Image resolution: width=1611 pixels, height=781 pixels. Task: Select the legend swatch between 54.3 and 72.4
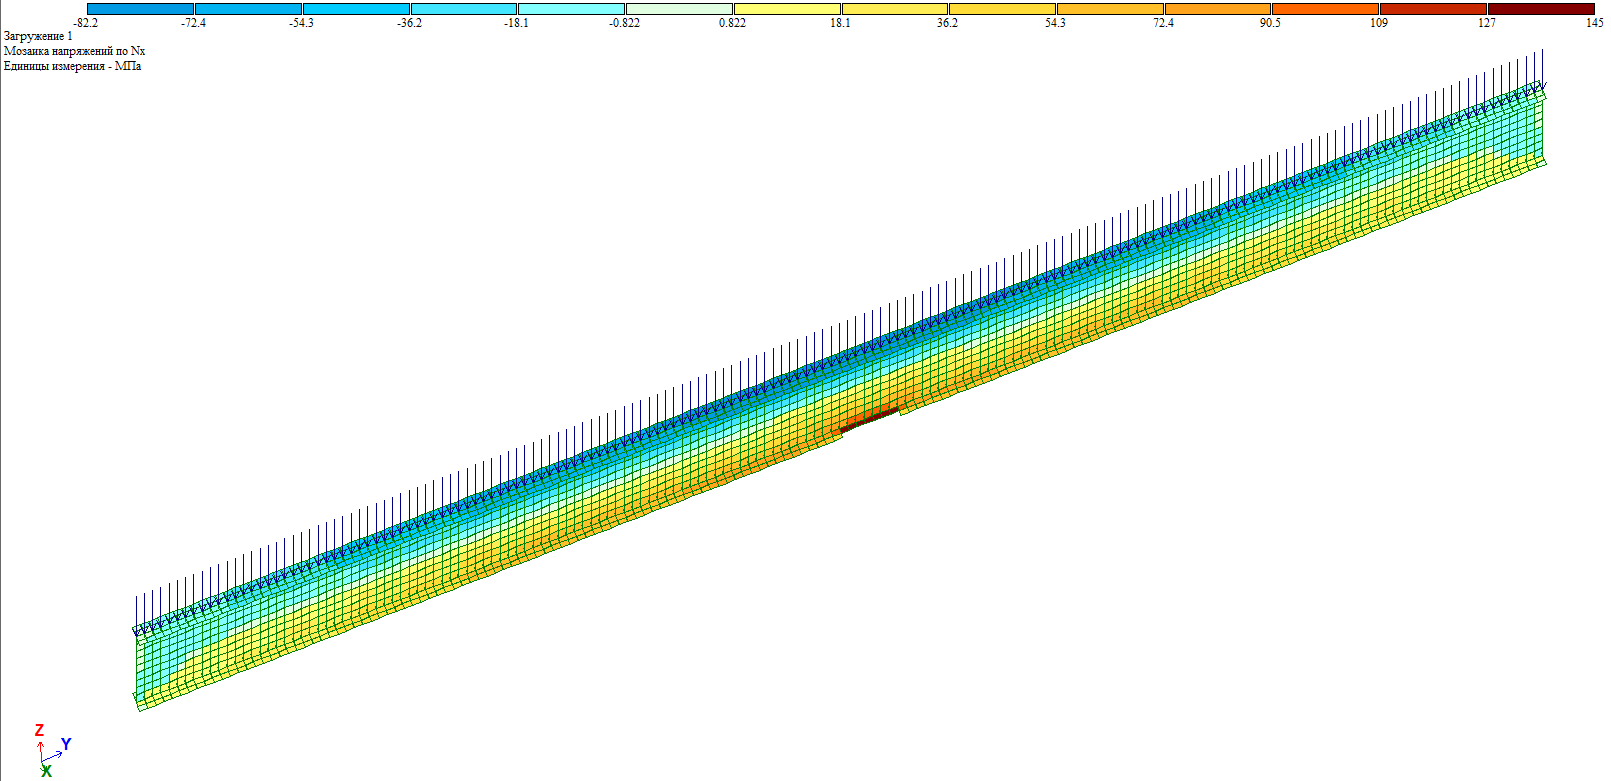click(x=1110, y=9)
